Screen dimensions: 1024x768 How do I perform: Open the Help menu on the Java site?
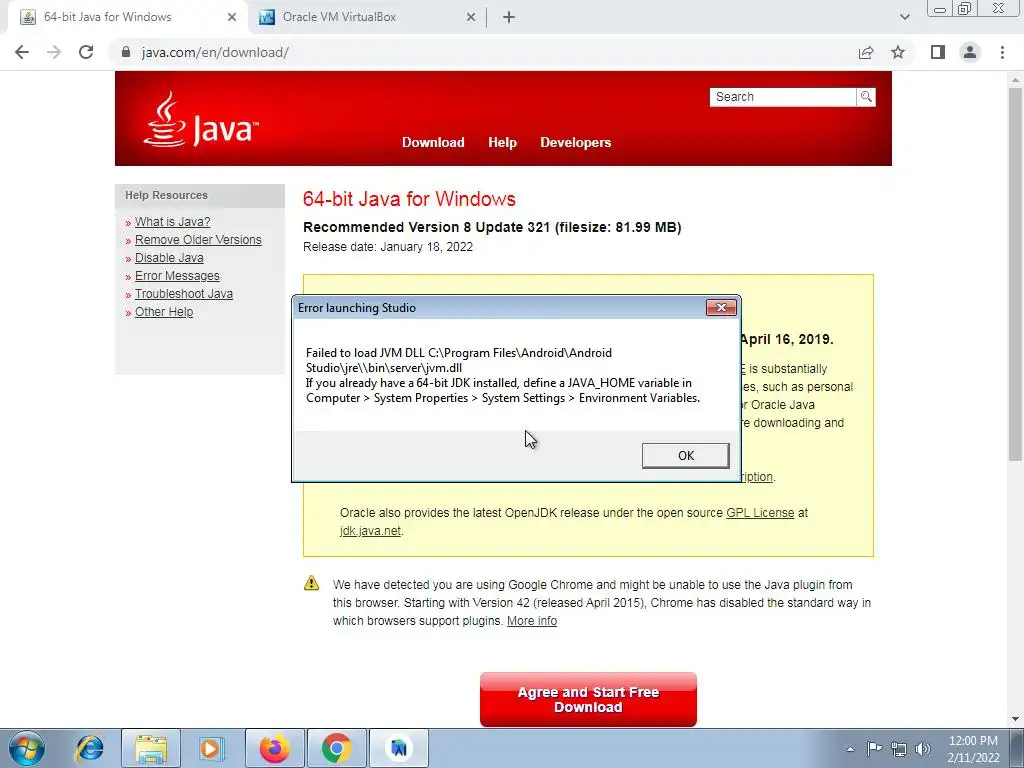coord(502,142)
